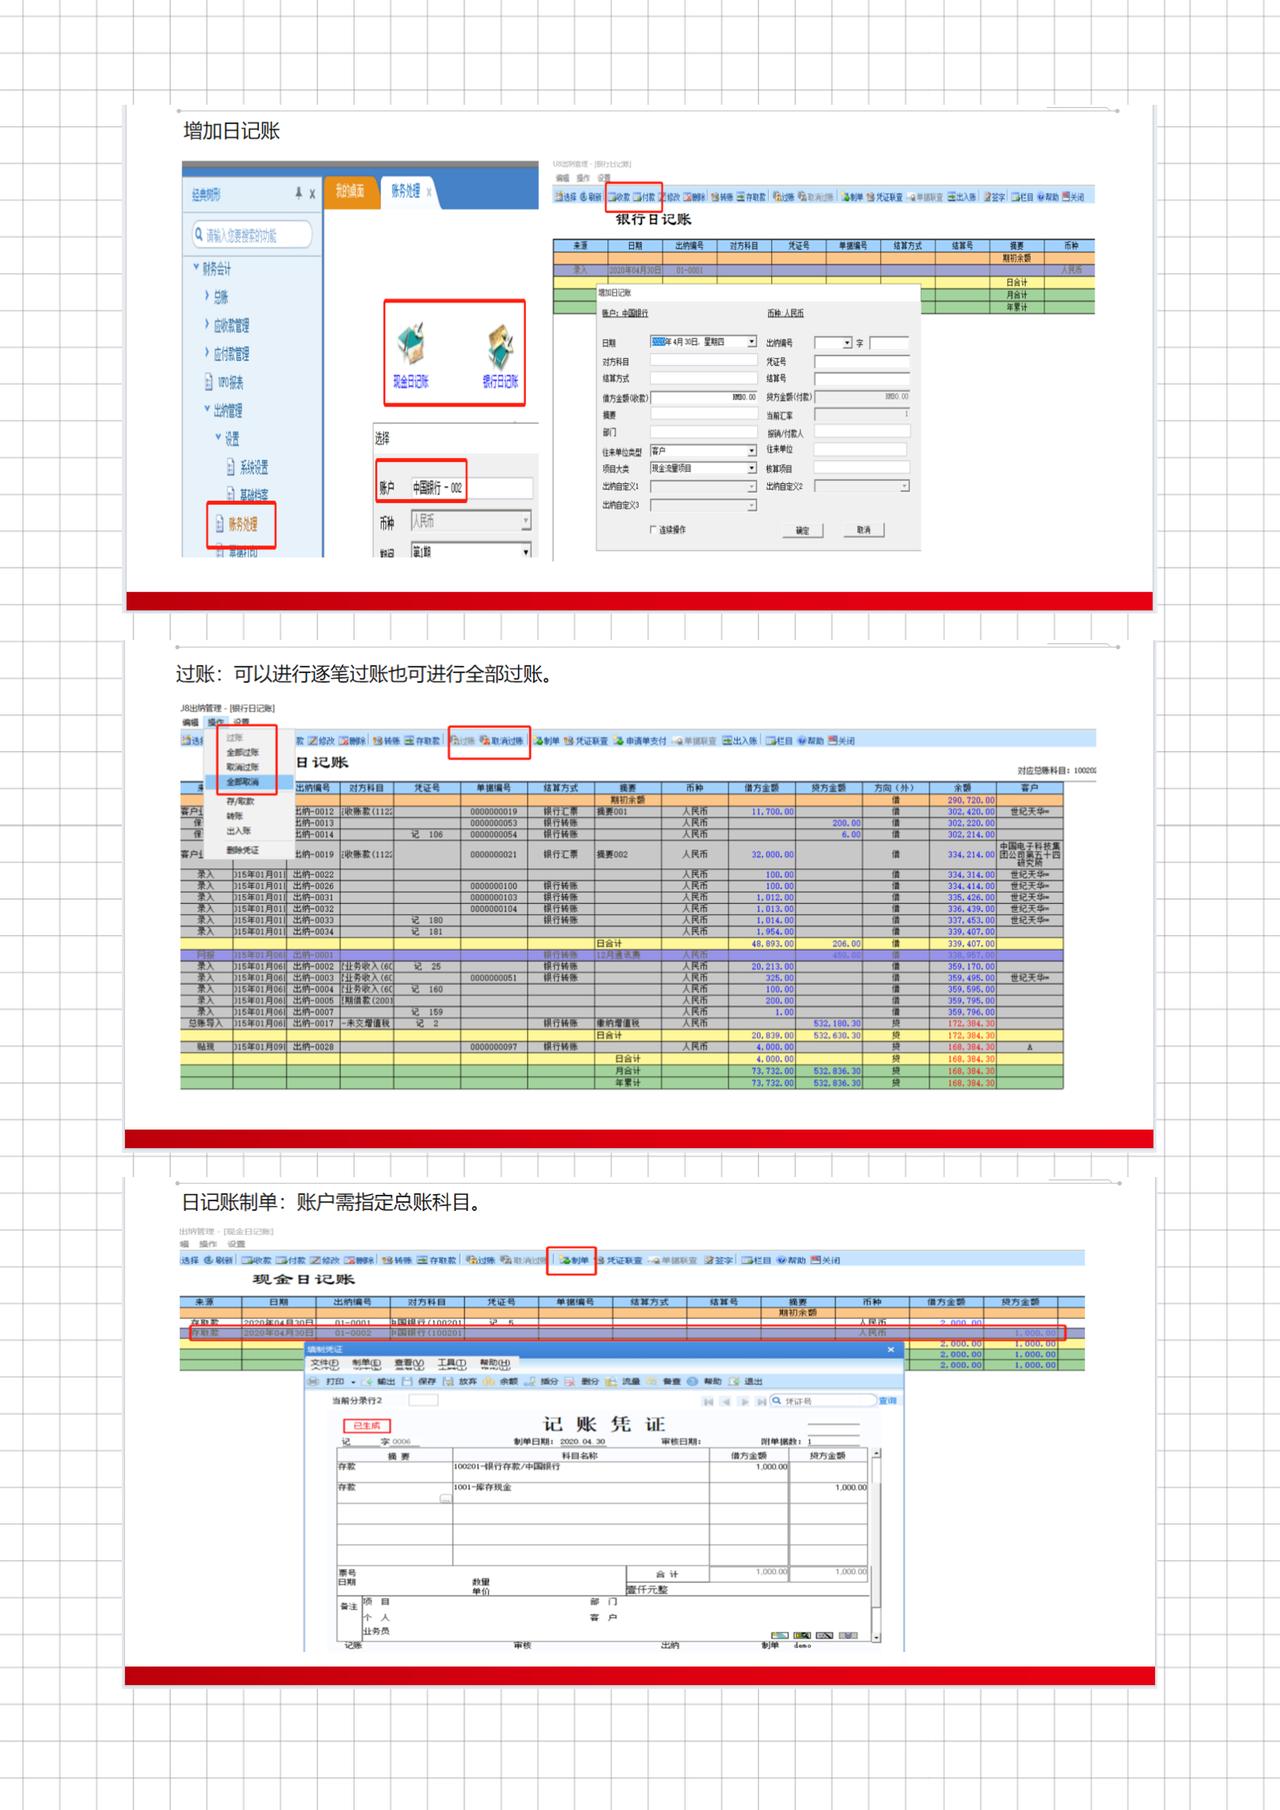
Task: Click 流量 in the voucher window toolbar
Action: (x=623, y=1381)
